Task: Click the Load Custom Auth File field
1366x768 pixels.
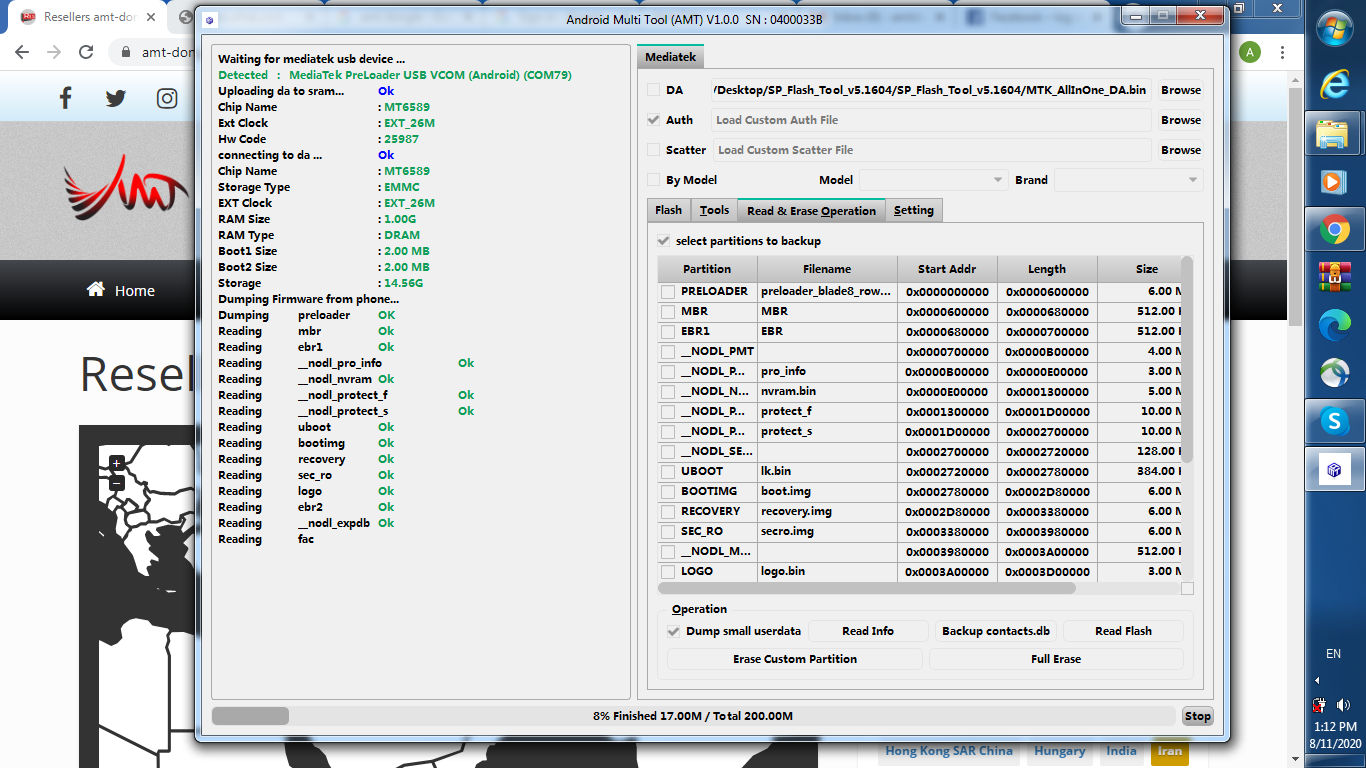Action: [x=931, y=120]
